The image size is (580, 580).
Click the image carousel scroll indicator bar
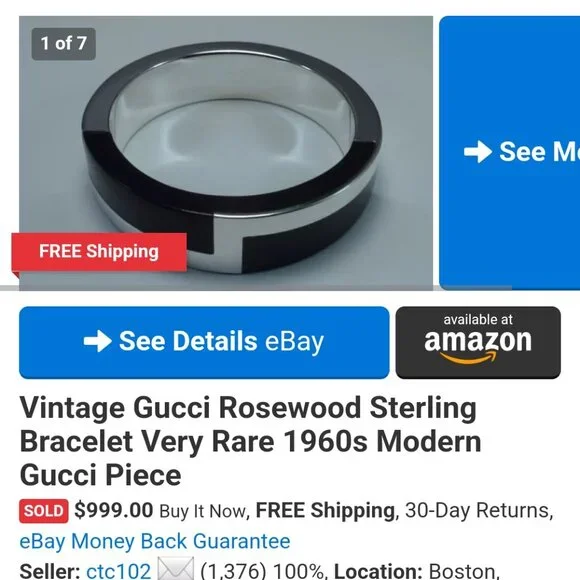[255, 288]
